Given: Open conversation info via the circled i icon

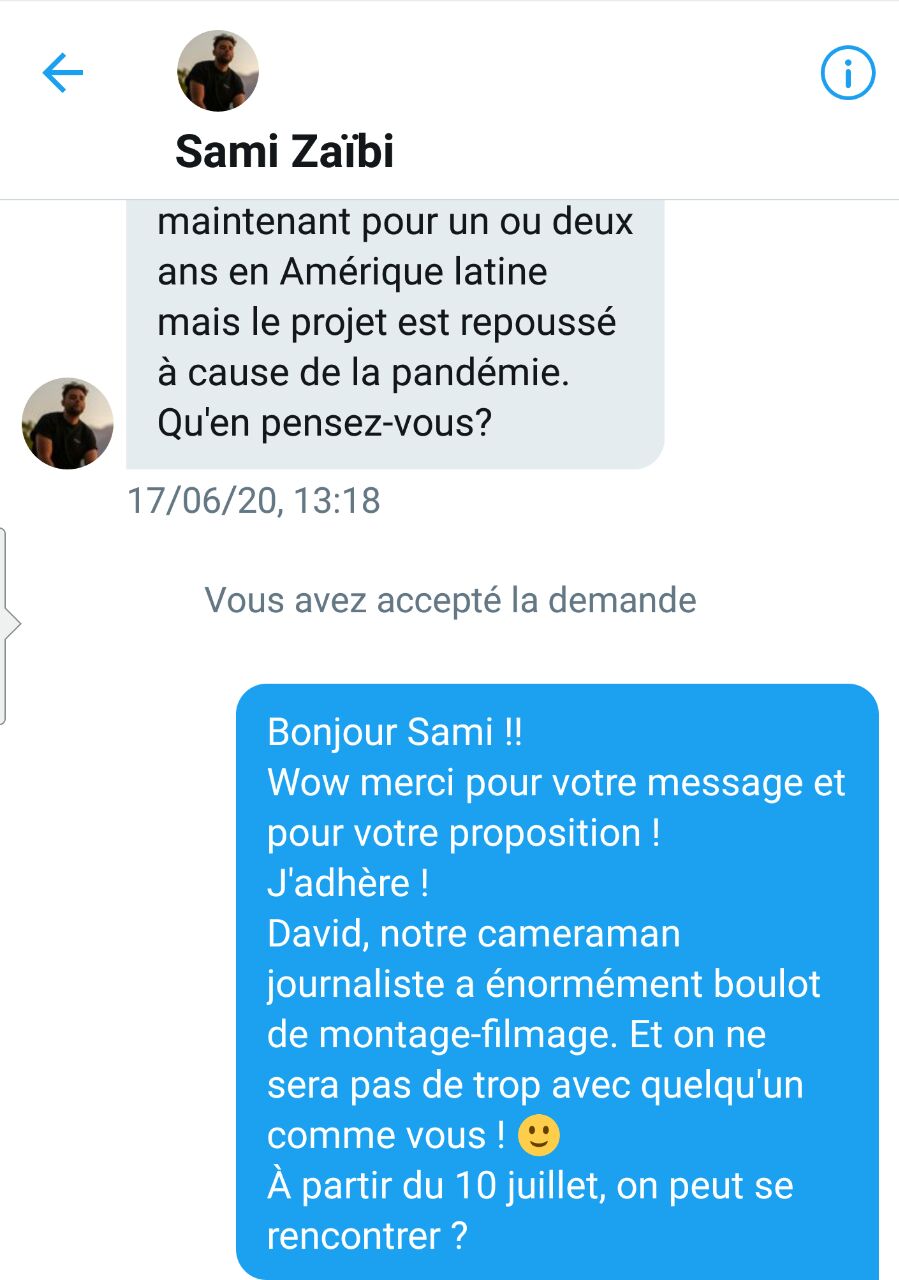Looking at the screenshot, I should point(847,73).
